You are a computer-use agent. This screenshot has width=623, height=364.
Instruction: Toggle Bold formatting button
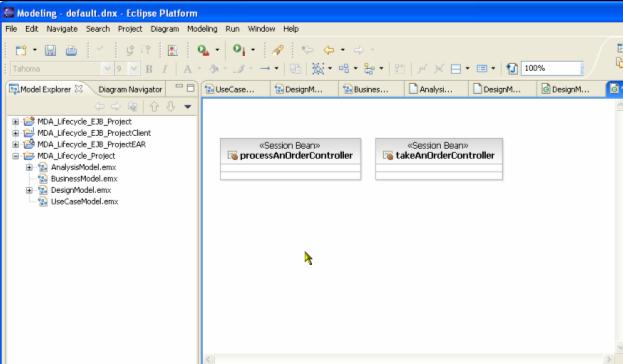[x=149, y=69]
